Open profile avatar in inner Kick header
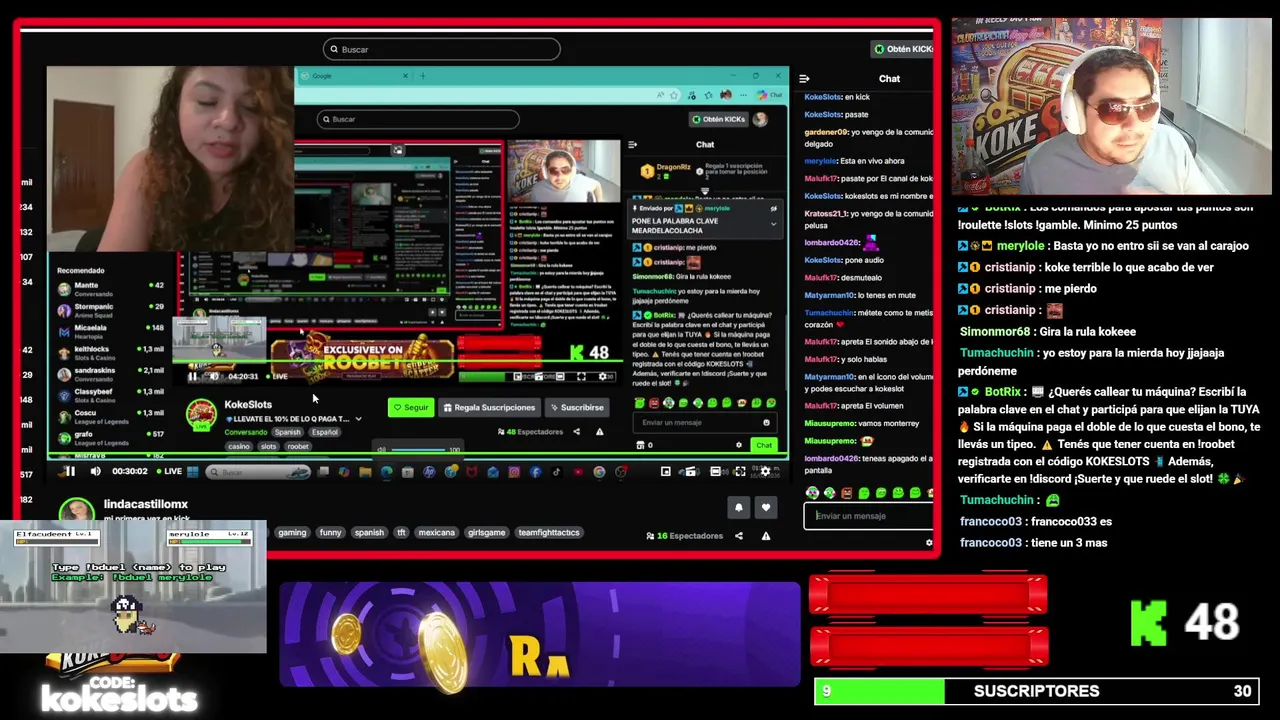 point(761,119)
